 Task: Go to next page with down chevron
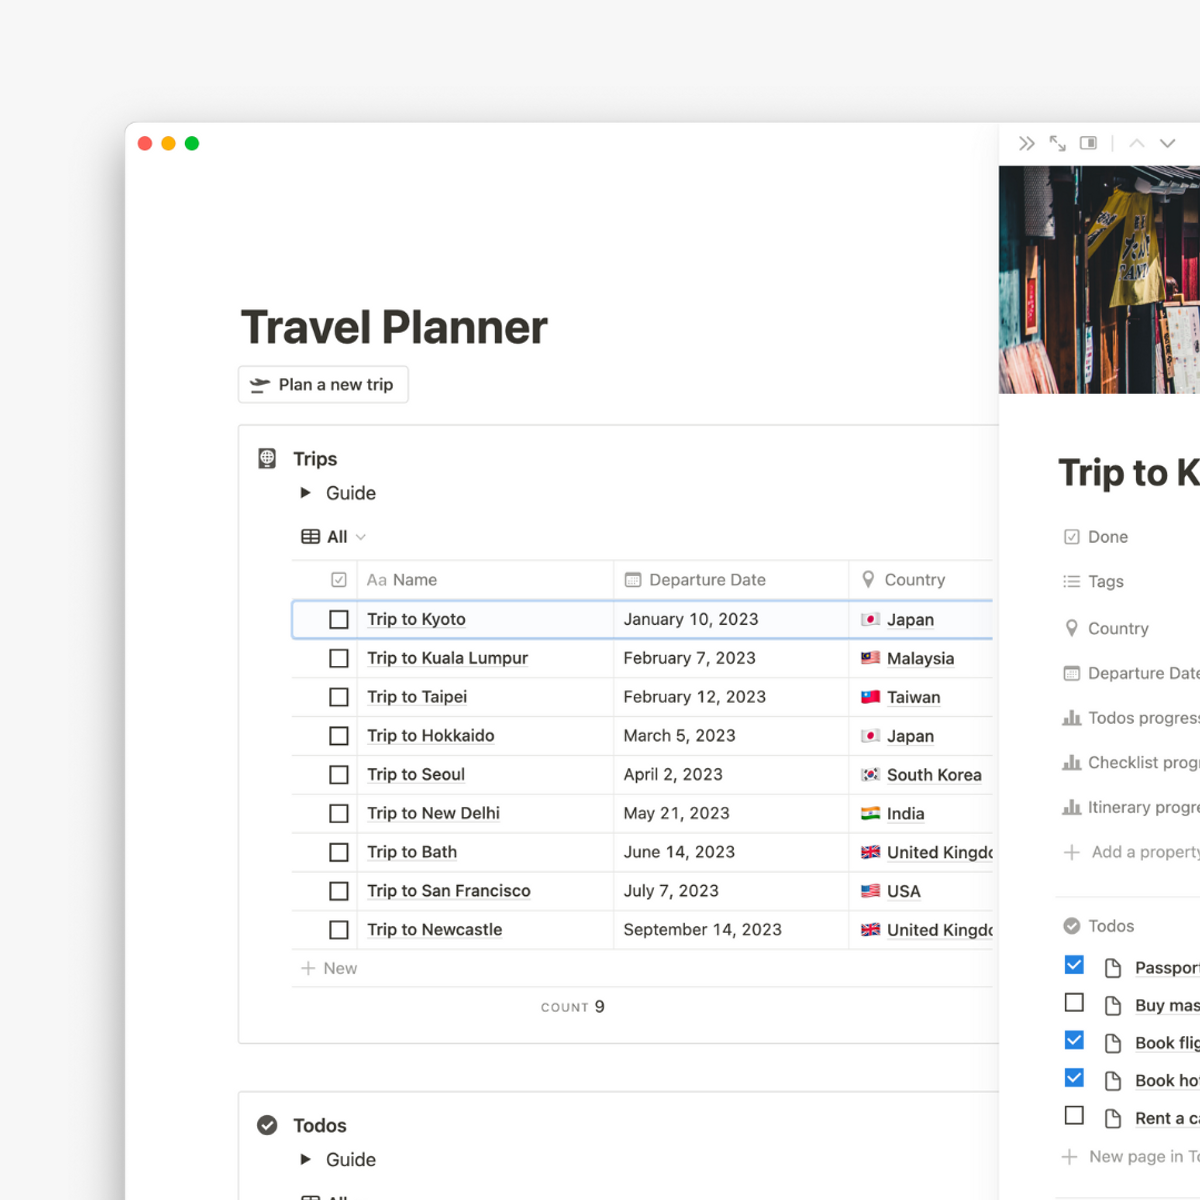[1167, 144]
